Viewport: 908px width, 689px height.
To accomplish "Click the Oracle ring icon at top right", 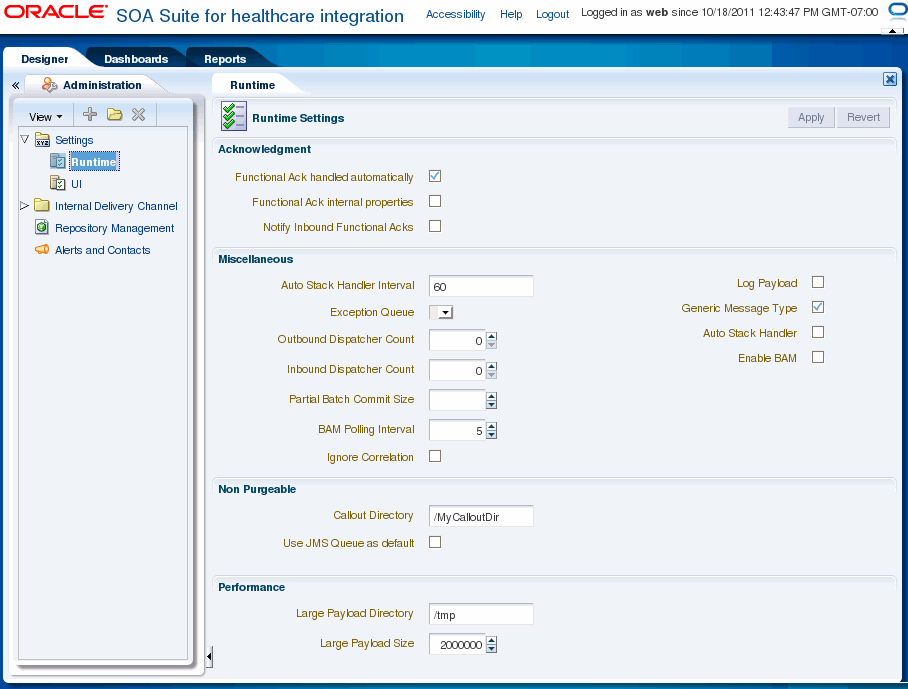I will click(x=898, y=12).
